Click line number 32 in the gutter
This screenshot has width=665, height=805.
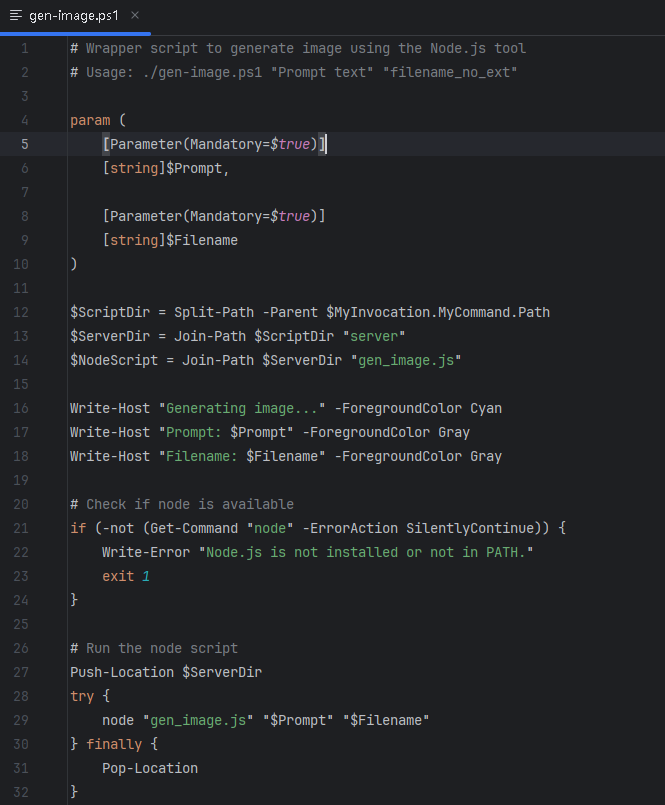[21, 792]
